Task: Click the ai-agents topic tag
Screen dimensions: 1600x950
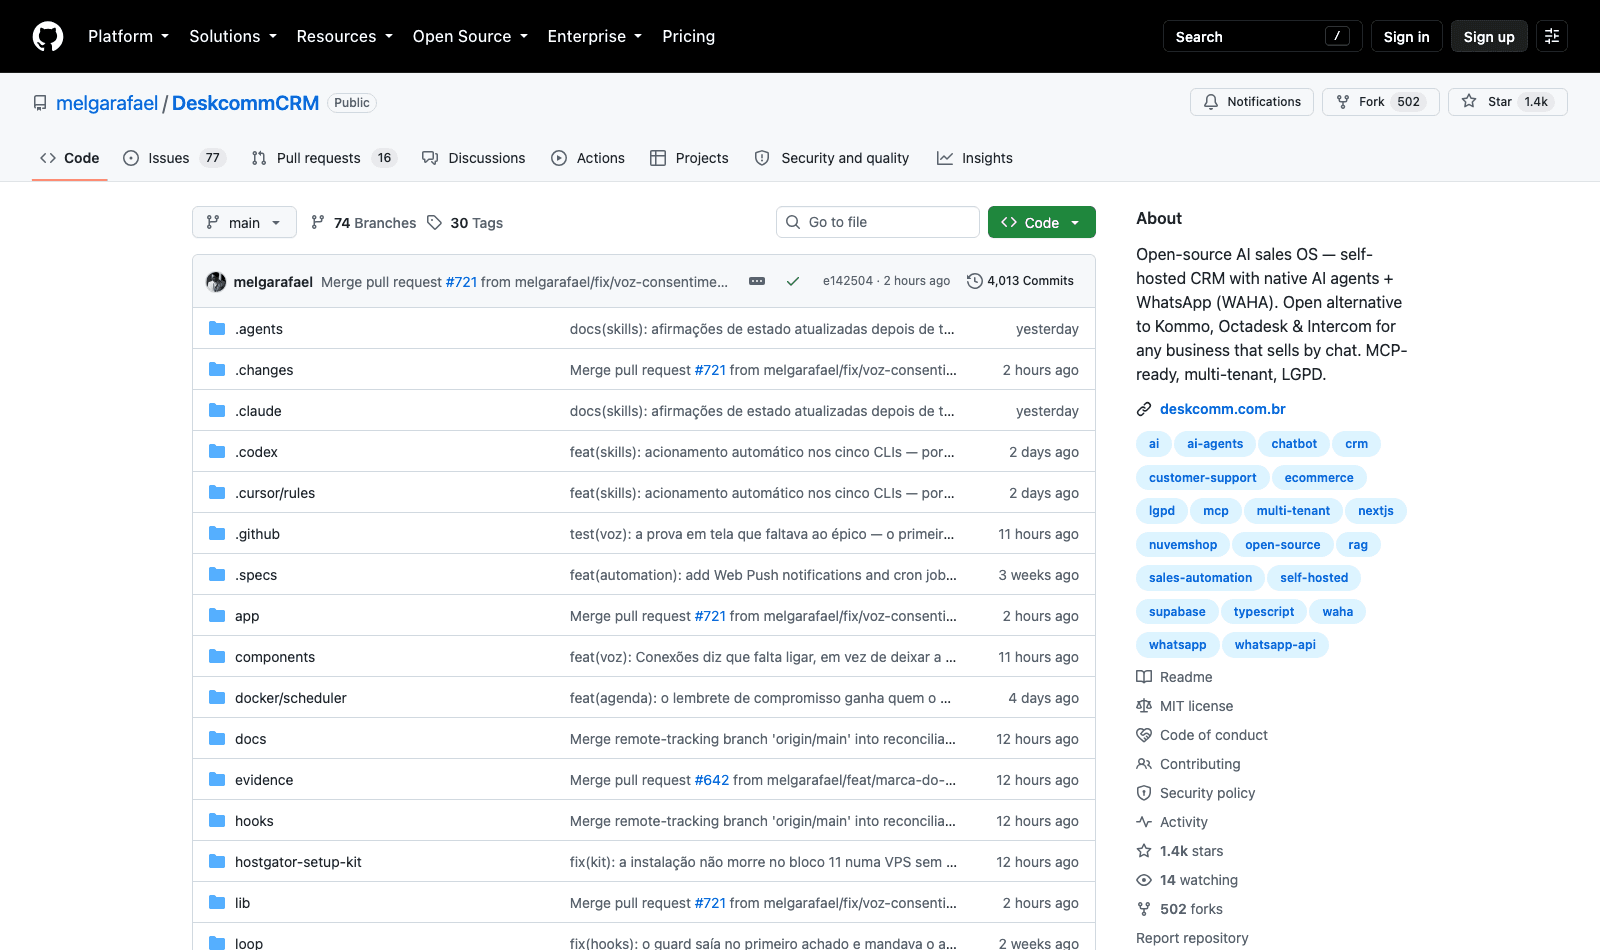Action: (x=1215, y=444)
